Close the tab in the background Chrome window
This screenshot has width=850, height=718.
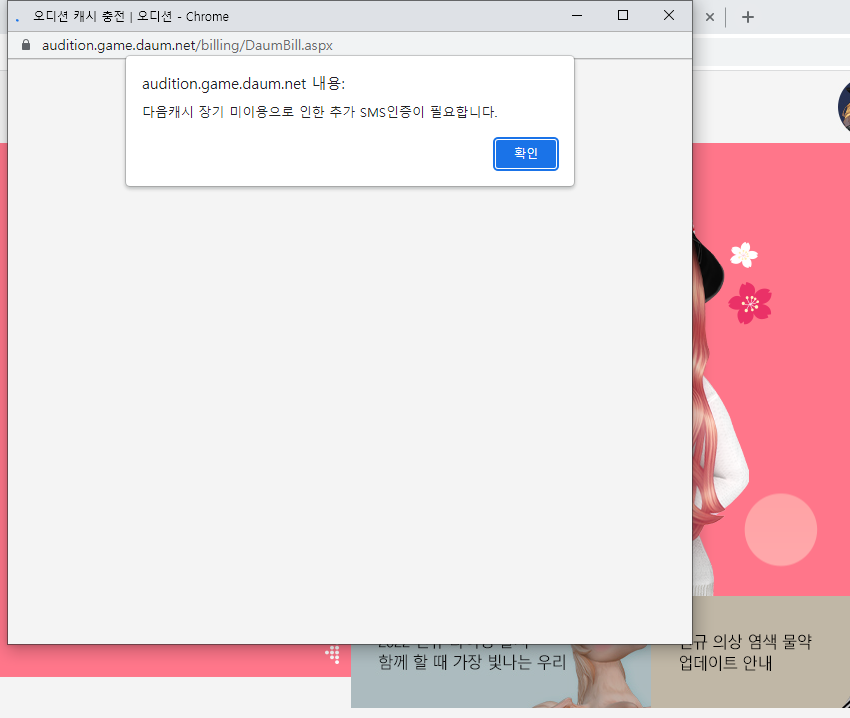710,17
